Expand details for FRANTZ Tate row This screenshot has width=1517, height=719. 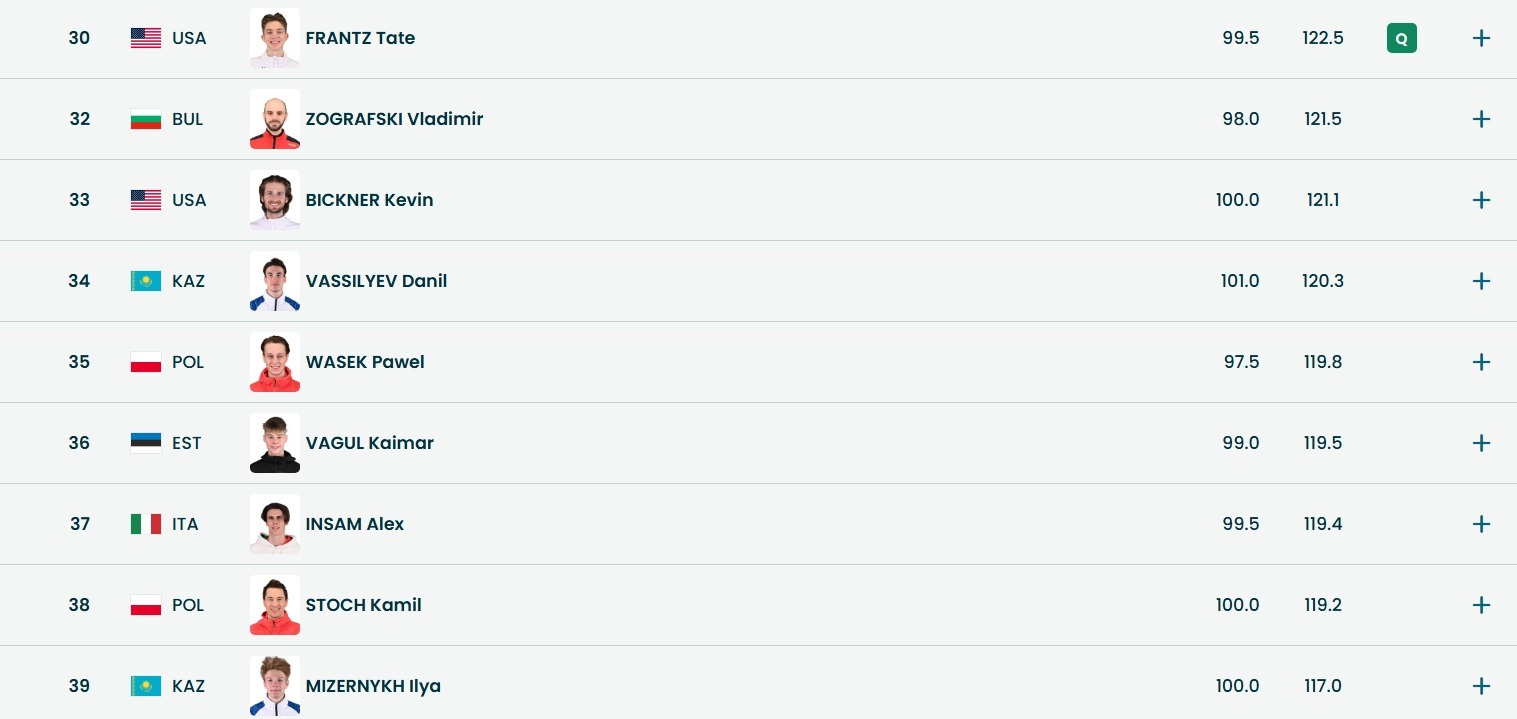pyautogui.click(x=1481, y=38)
